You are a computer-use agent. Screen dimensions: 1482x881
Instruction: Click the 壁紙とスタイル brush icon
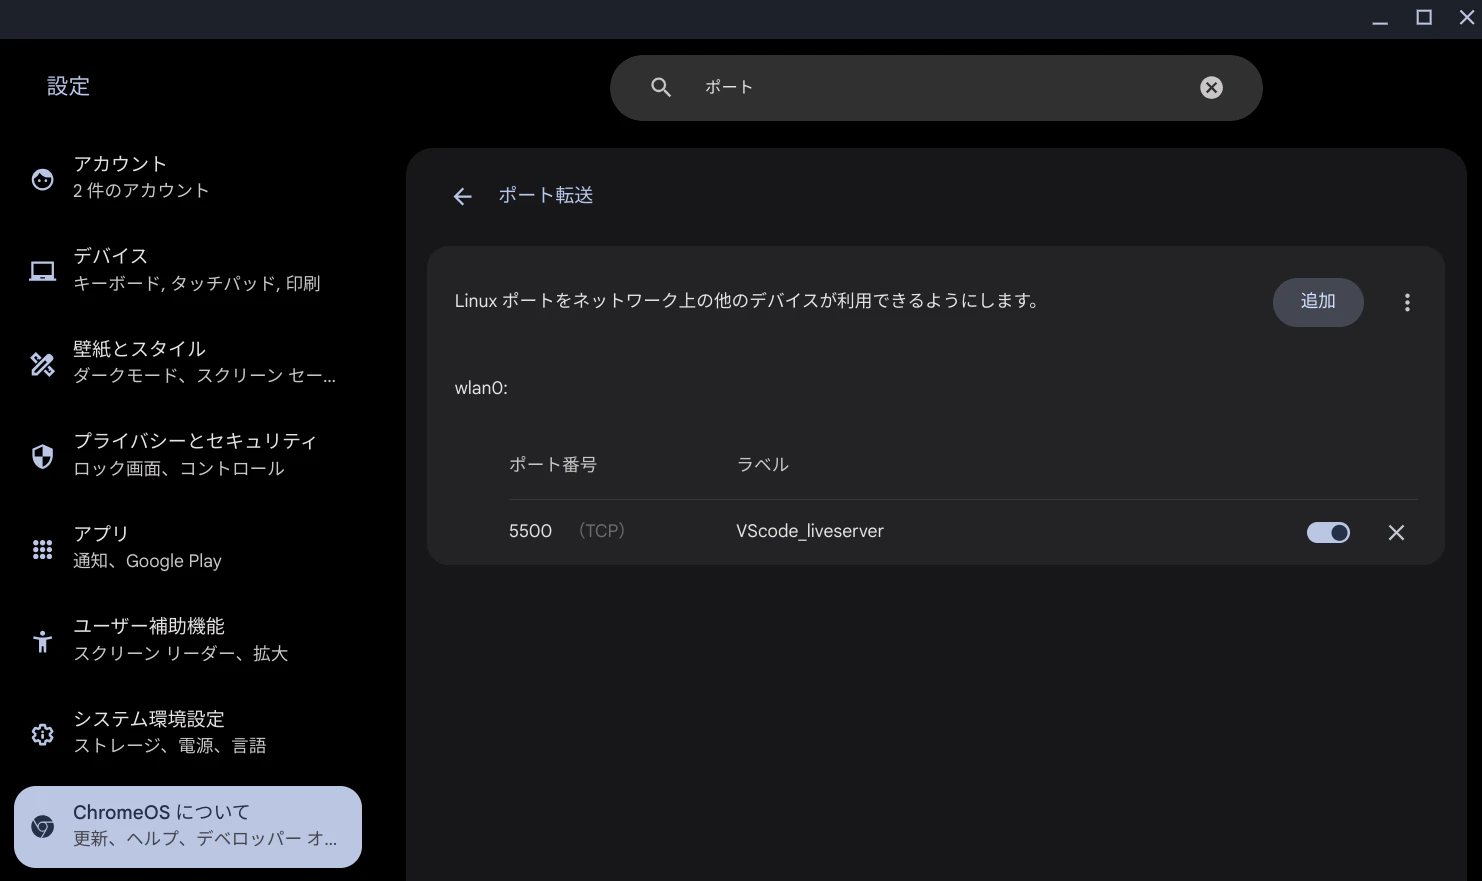coord(42,364)
